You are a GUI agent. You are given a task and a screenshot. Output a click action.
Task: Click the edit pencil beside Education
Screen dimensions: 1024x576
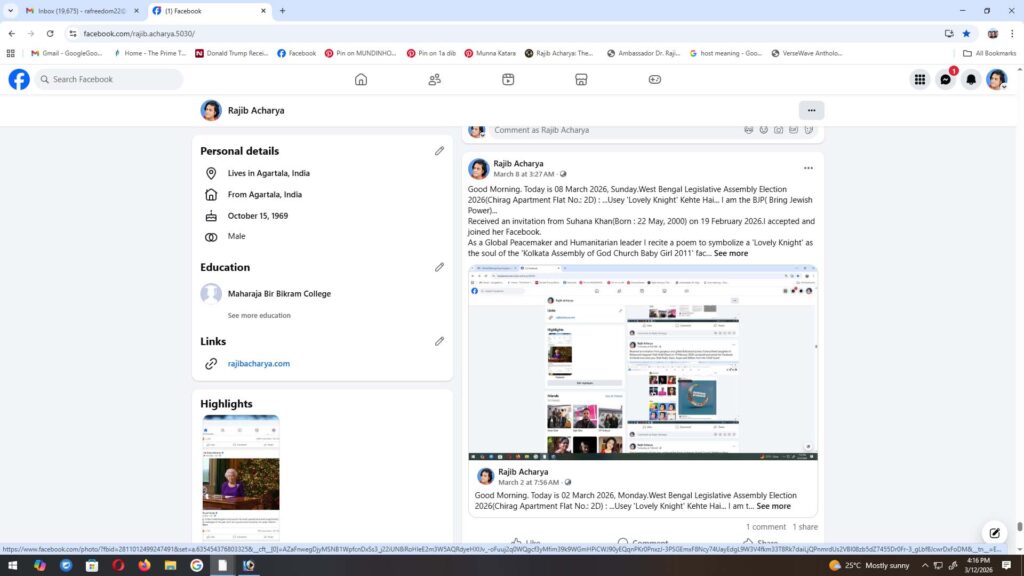(439, 267)
